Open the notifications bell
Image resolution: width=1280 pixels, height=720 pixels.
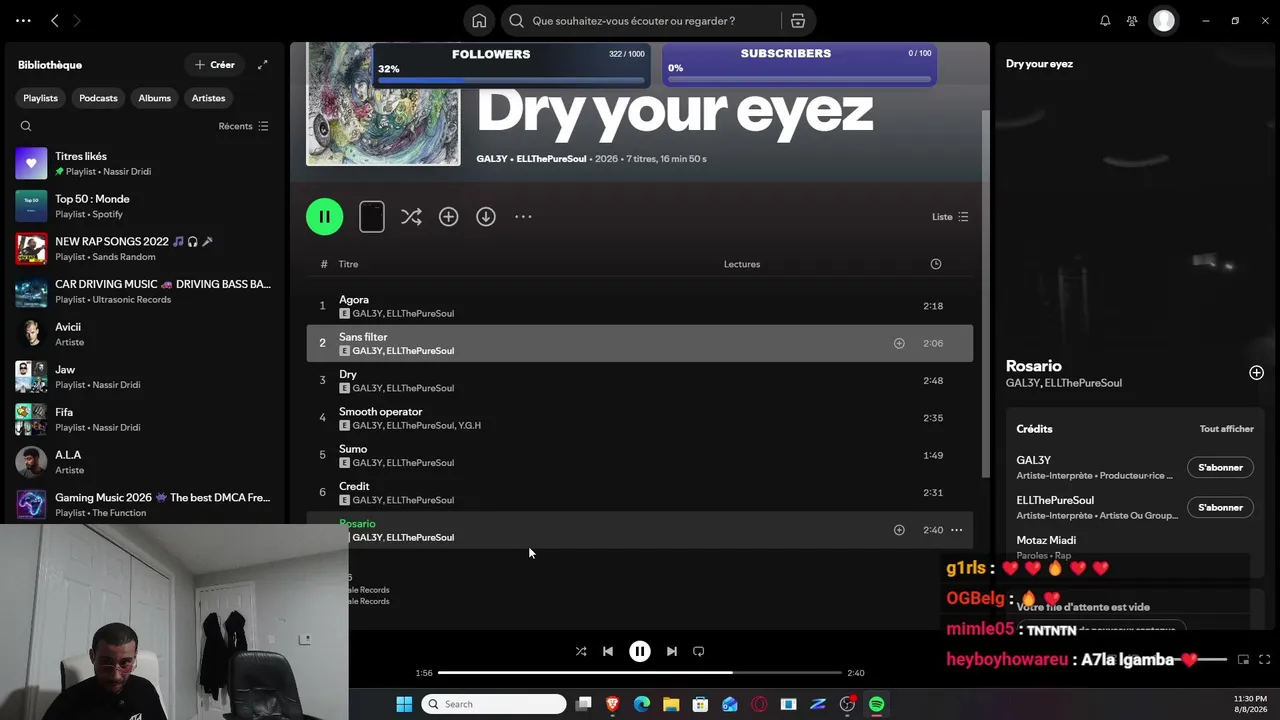(x=1105, y=20)
